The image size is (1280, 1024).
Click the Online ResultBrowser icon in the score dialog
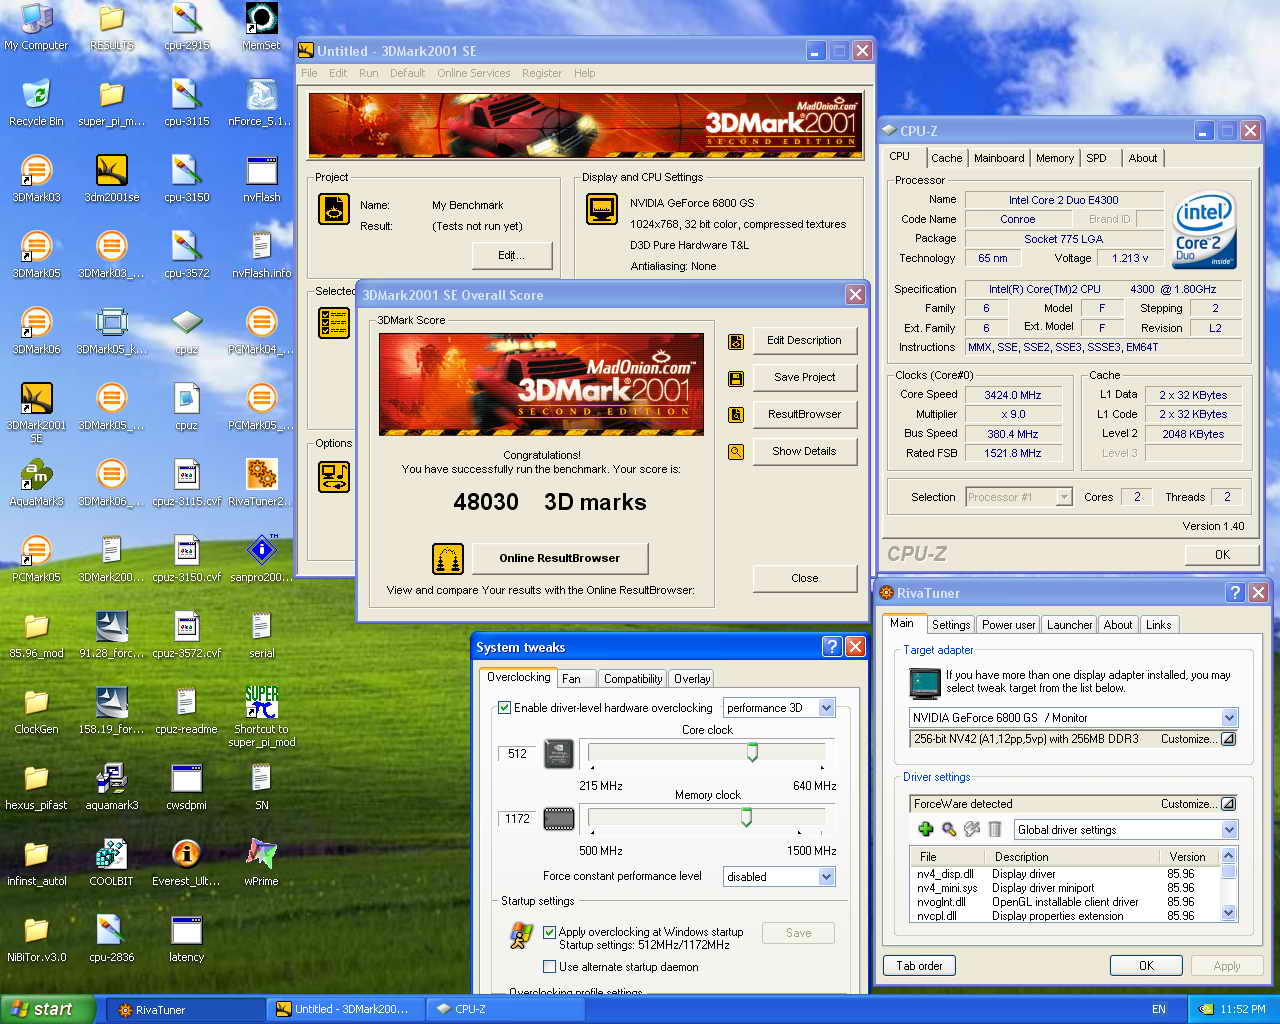[x=448, y=558]
